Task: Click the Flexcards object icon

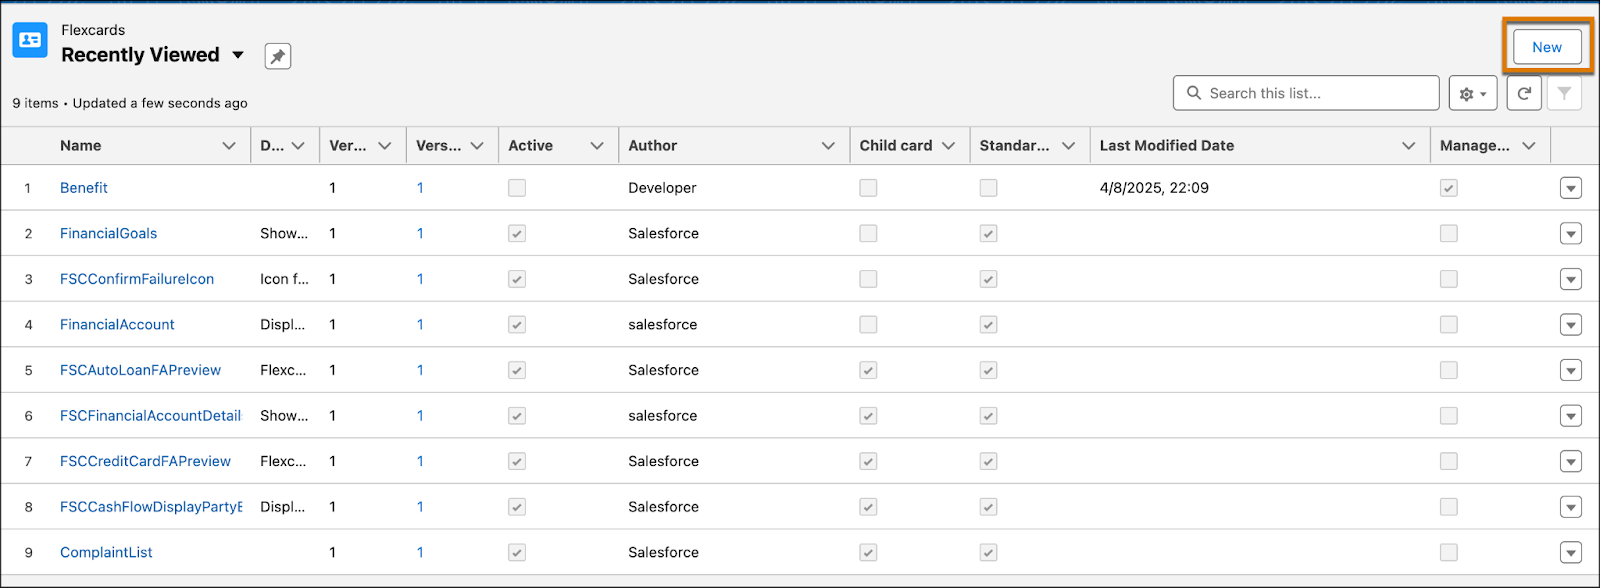Action: (30, 40)
